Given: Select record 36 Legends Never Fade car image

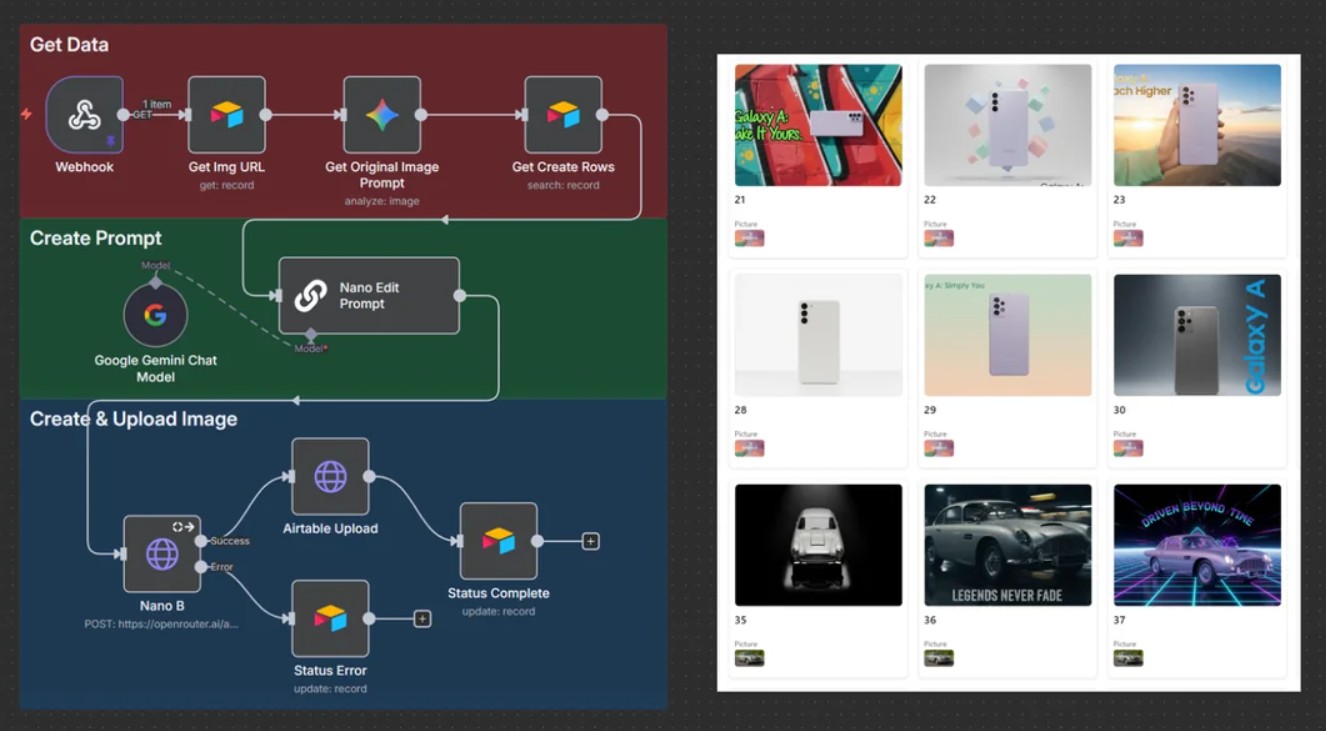Looking at the screenshot, I should [x=1007, y=545].
